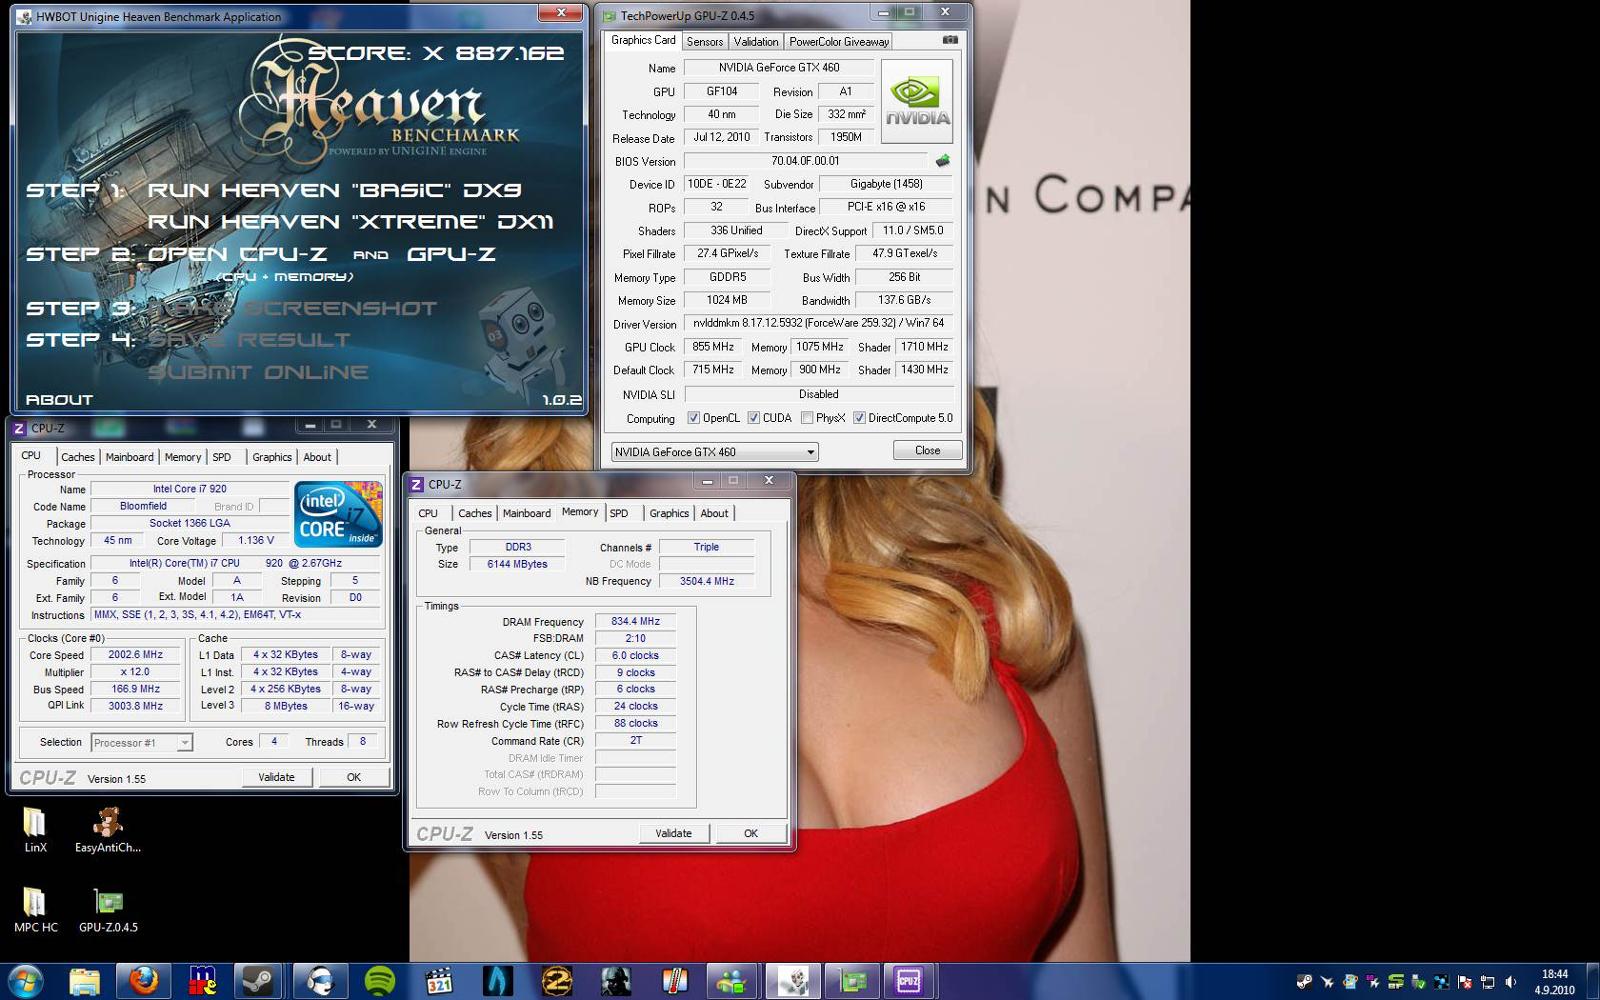Open Spotify from the taskbar

click(x=379, y=982)
